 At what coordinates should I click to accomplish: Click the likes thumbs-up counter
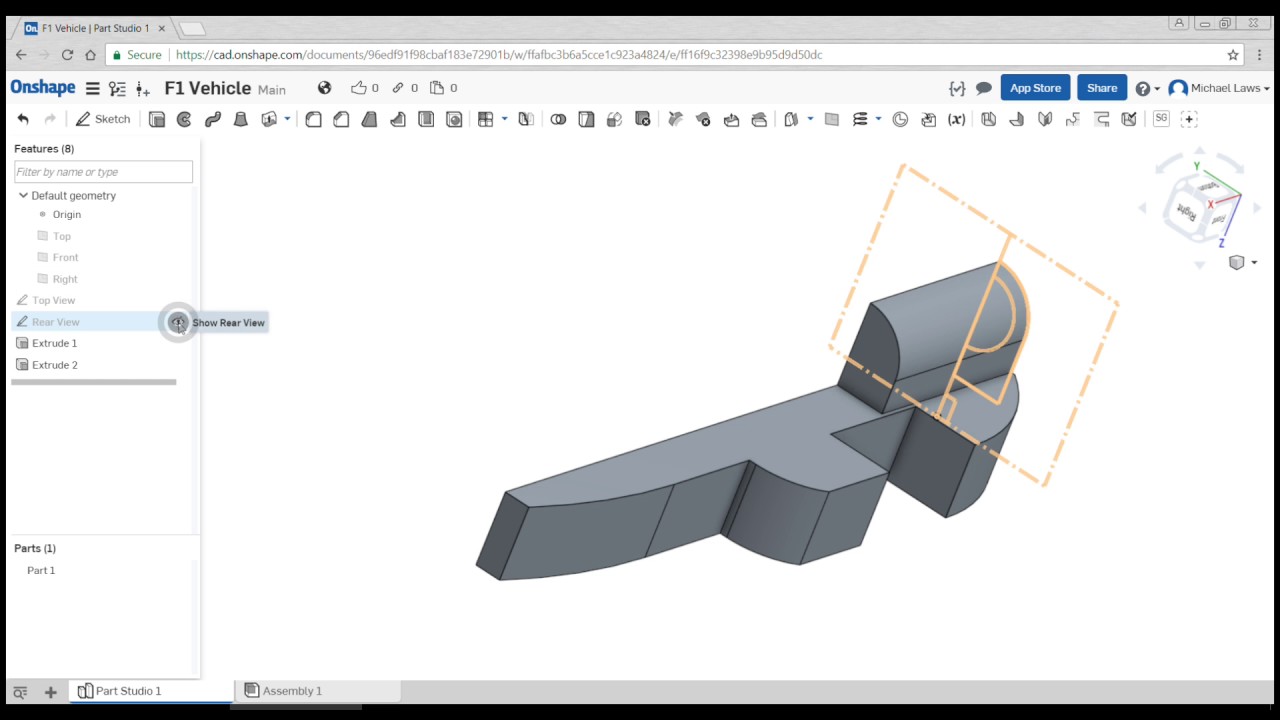click(x=365, y=88)
